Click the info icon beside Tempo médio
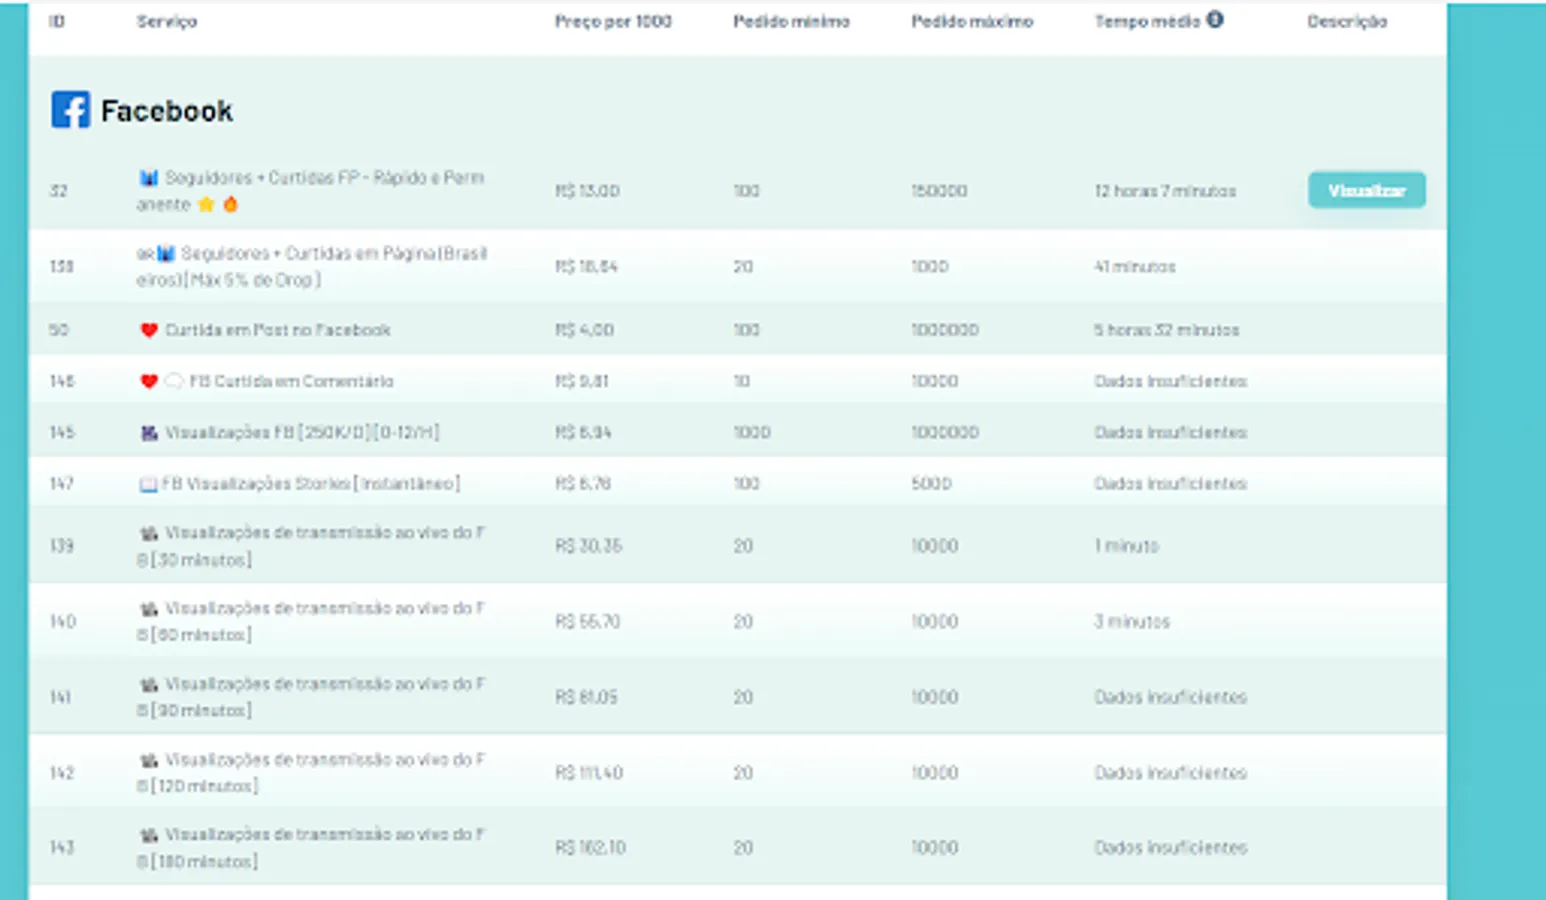 coord(1215,19)
